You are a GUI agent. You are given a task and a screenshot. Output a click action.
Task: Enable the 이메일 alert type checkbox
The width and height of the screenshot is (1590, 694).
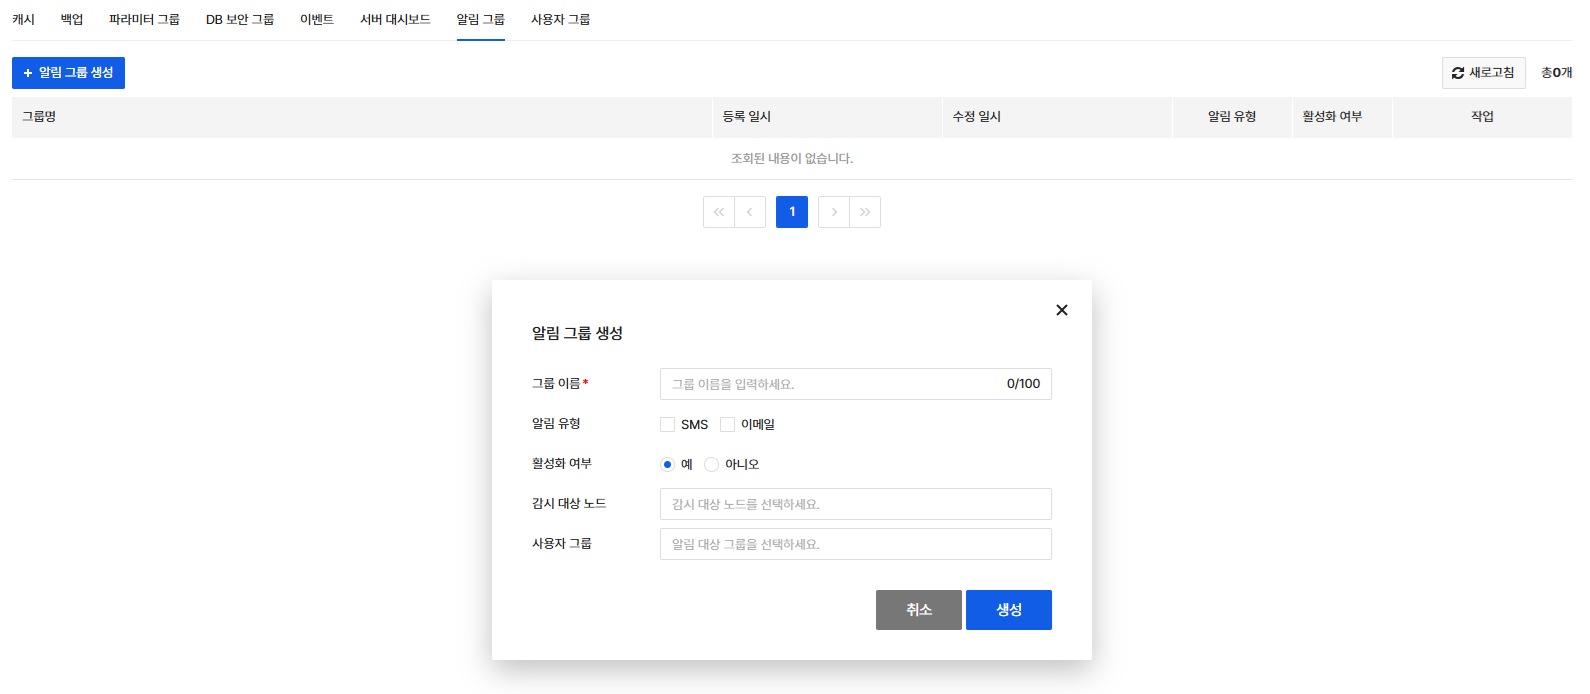point(728,425)
